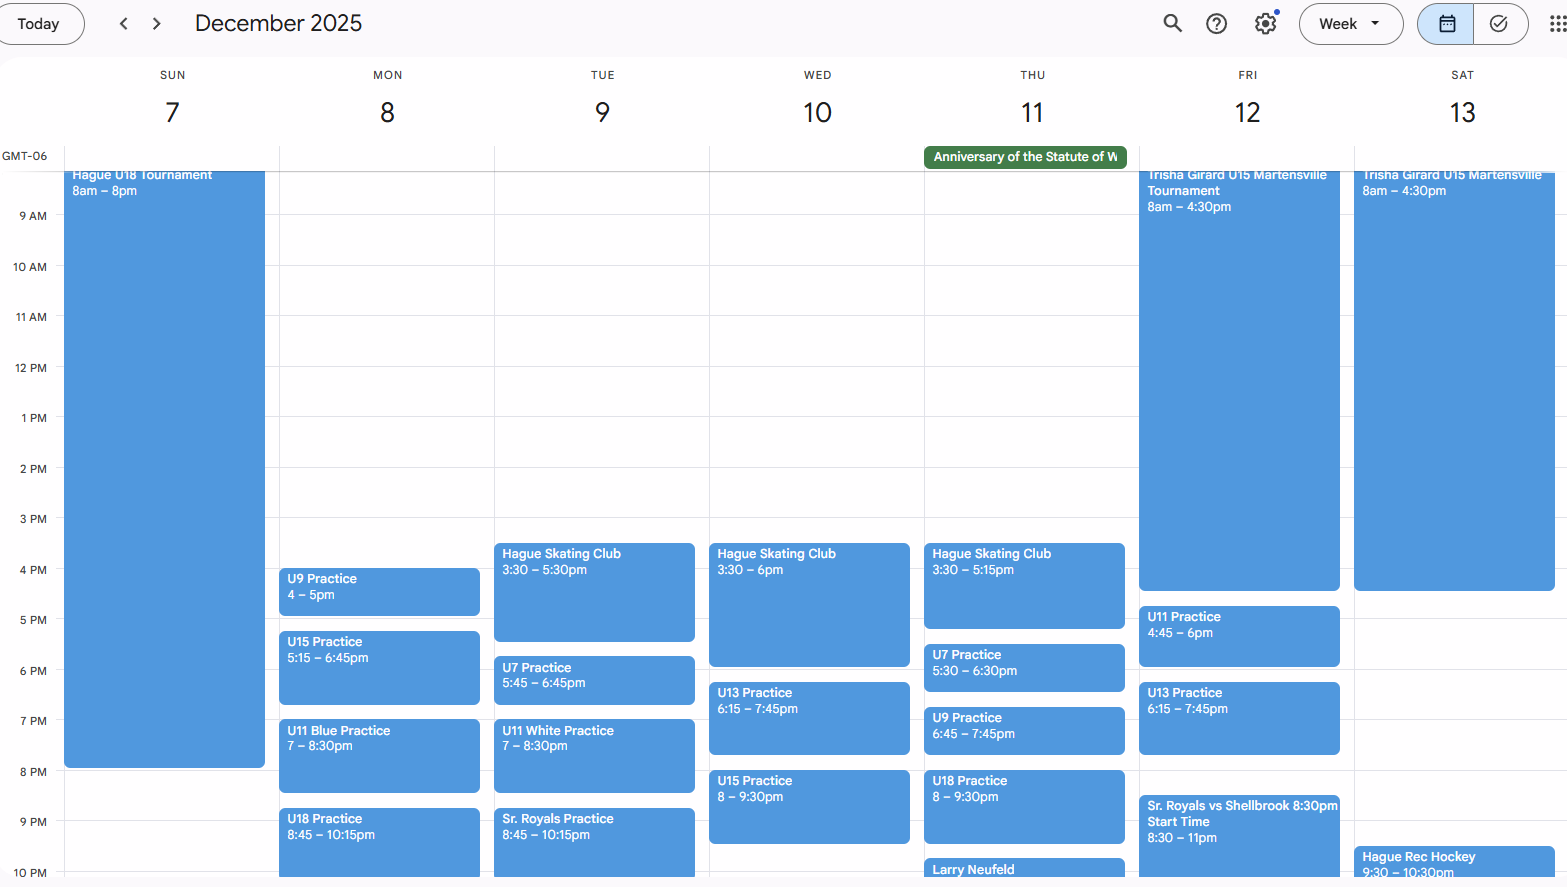Image resolution: width=1567 pixels, height=887 pixels.
Task: Open Hague Rec Hockey event
Action: tap(1453, 862)
